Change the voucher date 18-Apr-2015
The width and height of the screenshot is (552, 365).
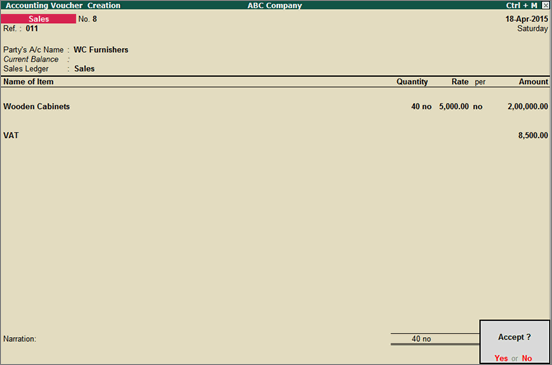[527, 19]
